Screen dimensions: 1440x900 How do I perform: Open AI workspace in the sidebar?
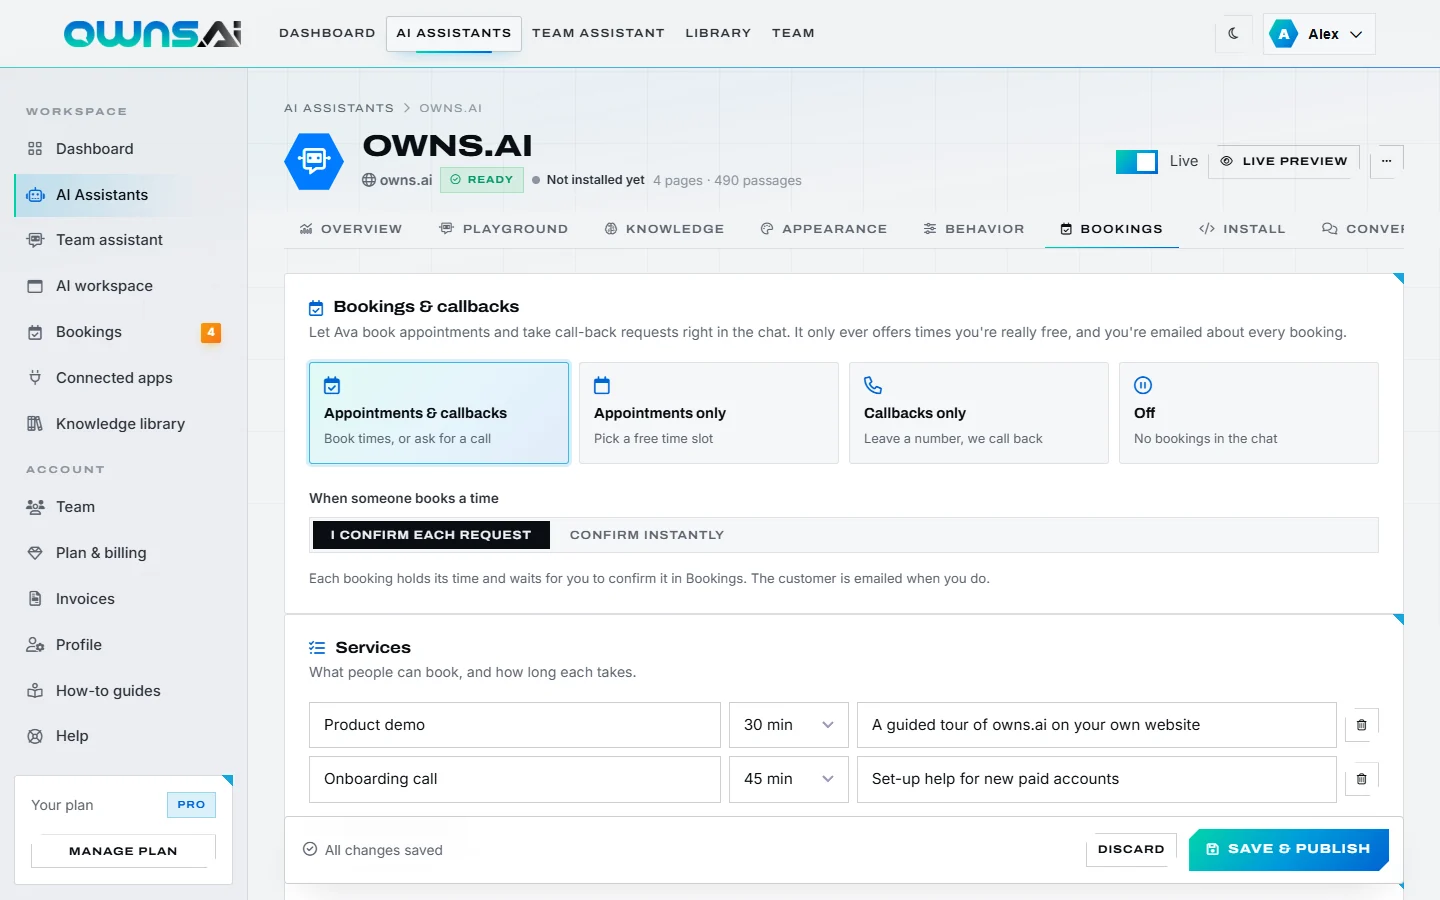click(x=124, y=286)
